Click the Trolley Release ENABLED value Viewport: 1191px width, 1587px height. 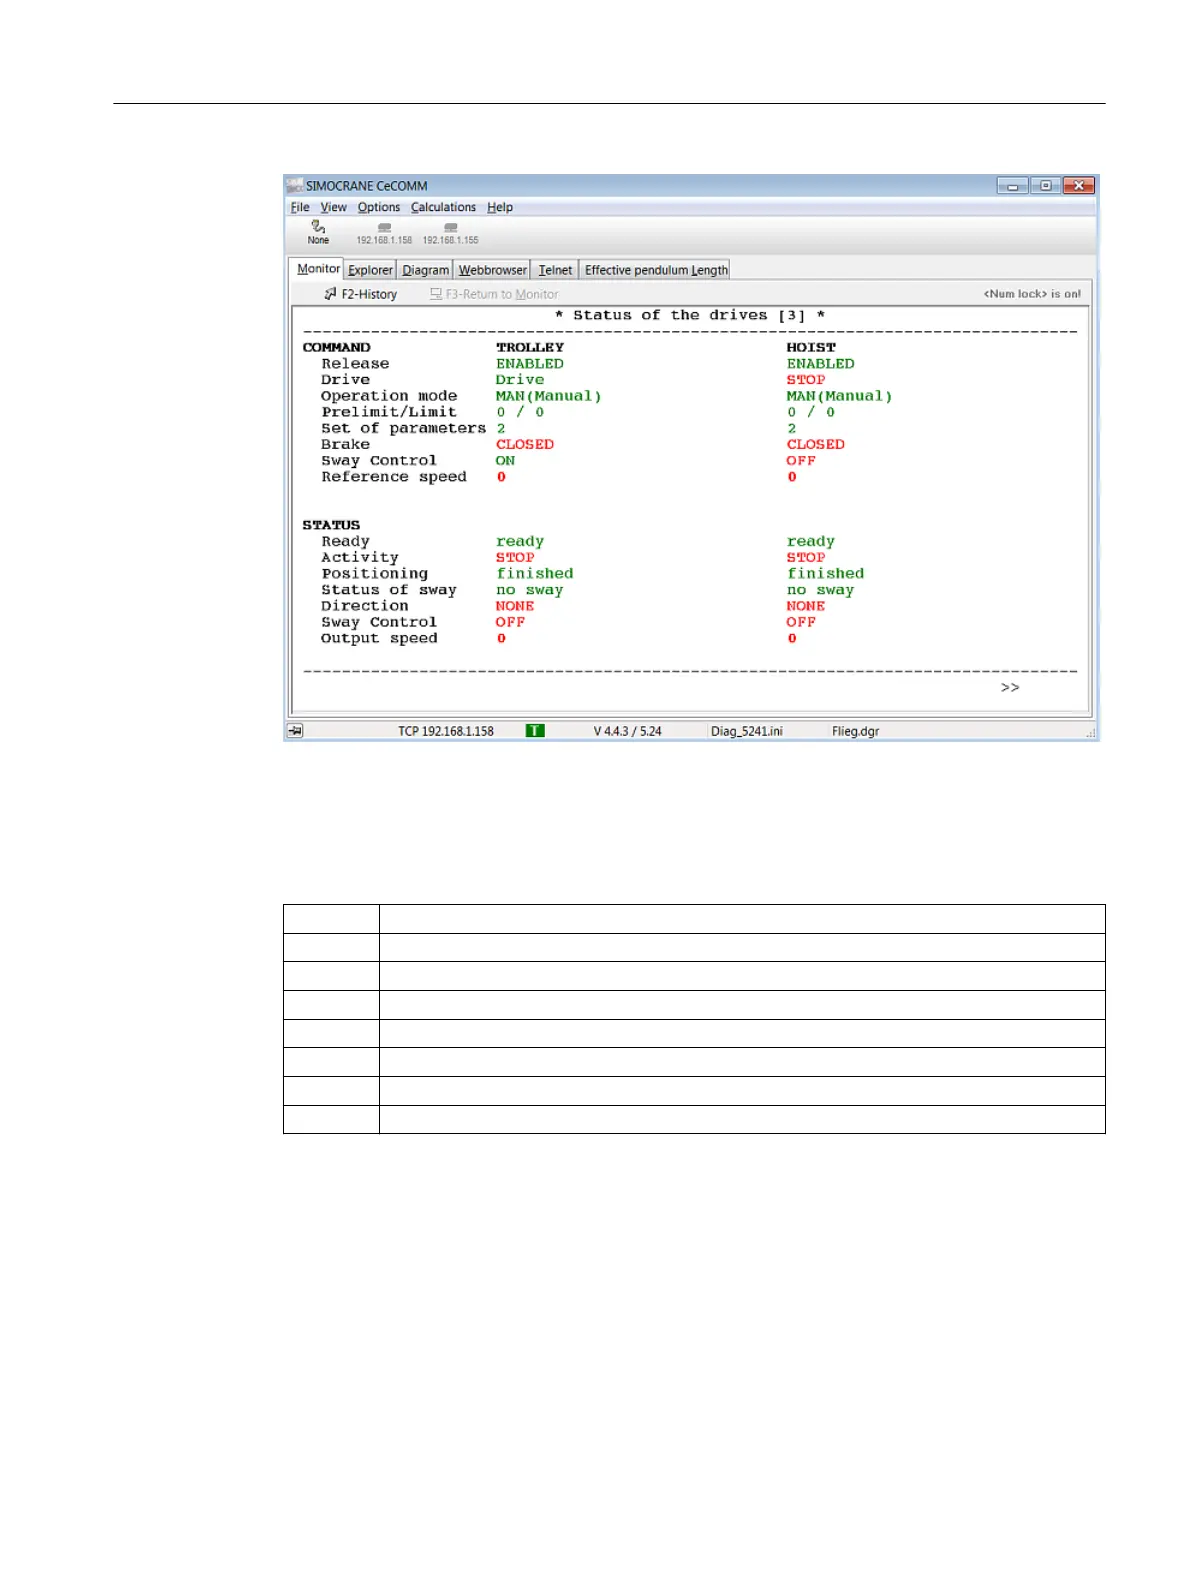530,364
